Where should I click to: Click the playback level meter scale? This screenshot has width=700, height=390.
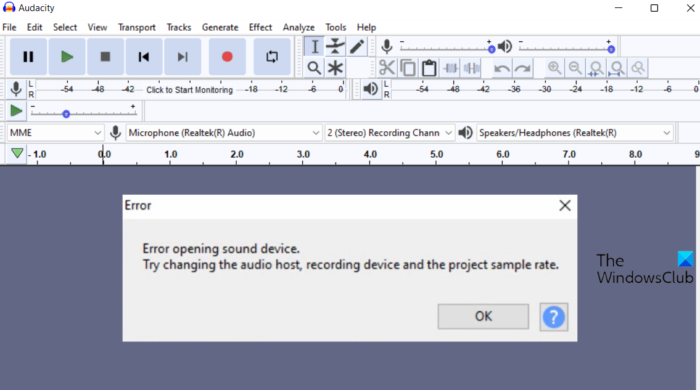pos(545,89)
